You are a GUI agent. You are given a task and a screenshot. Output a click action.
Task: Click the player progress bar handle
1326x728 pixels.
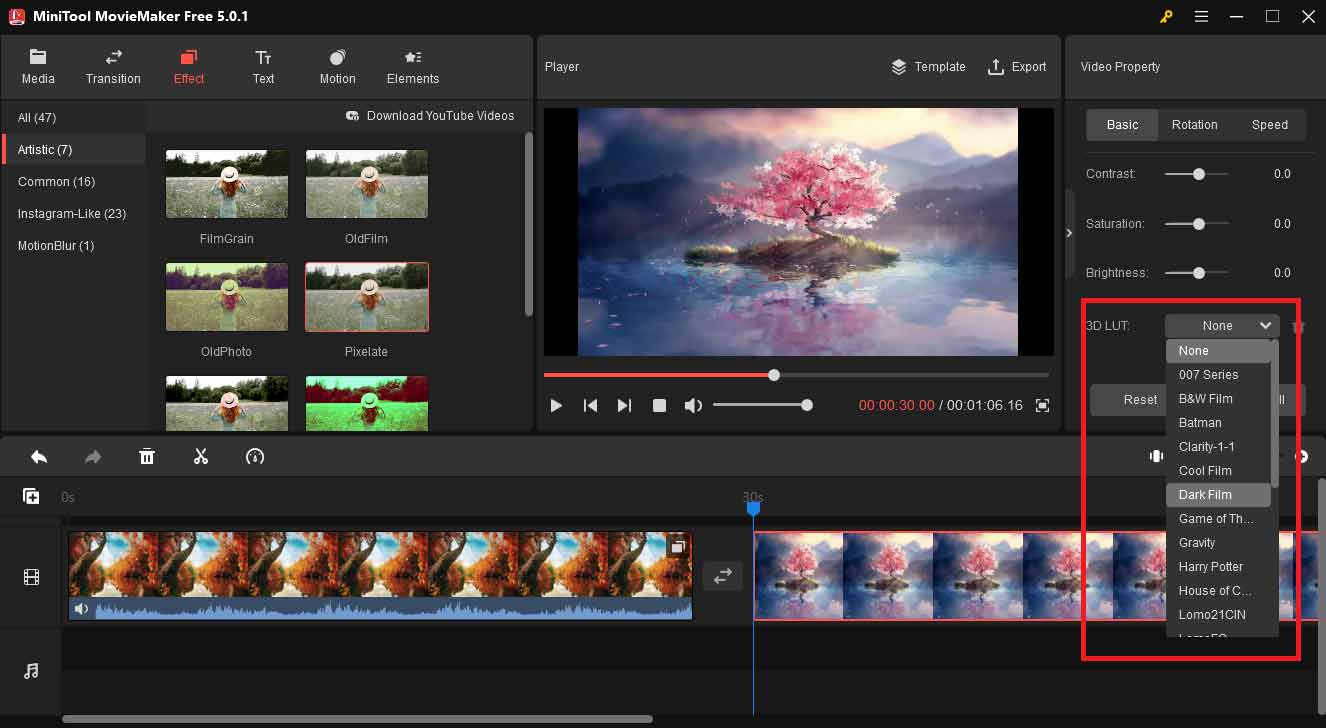(774, 375)
